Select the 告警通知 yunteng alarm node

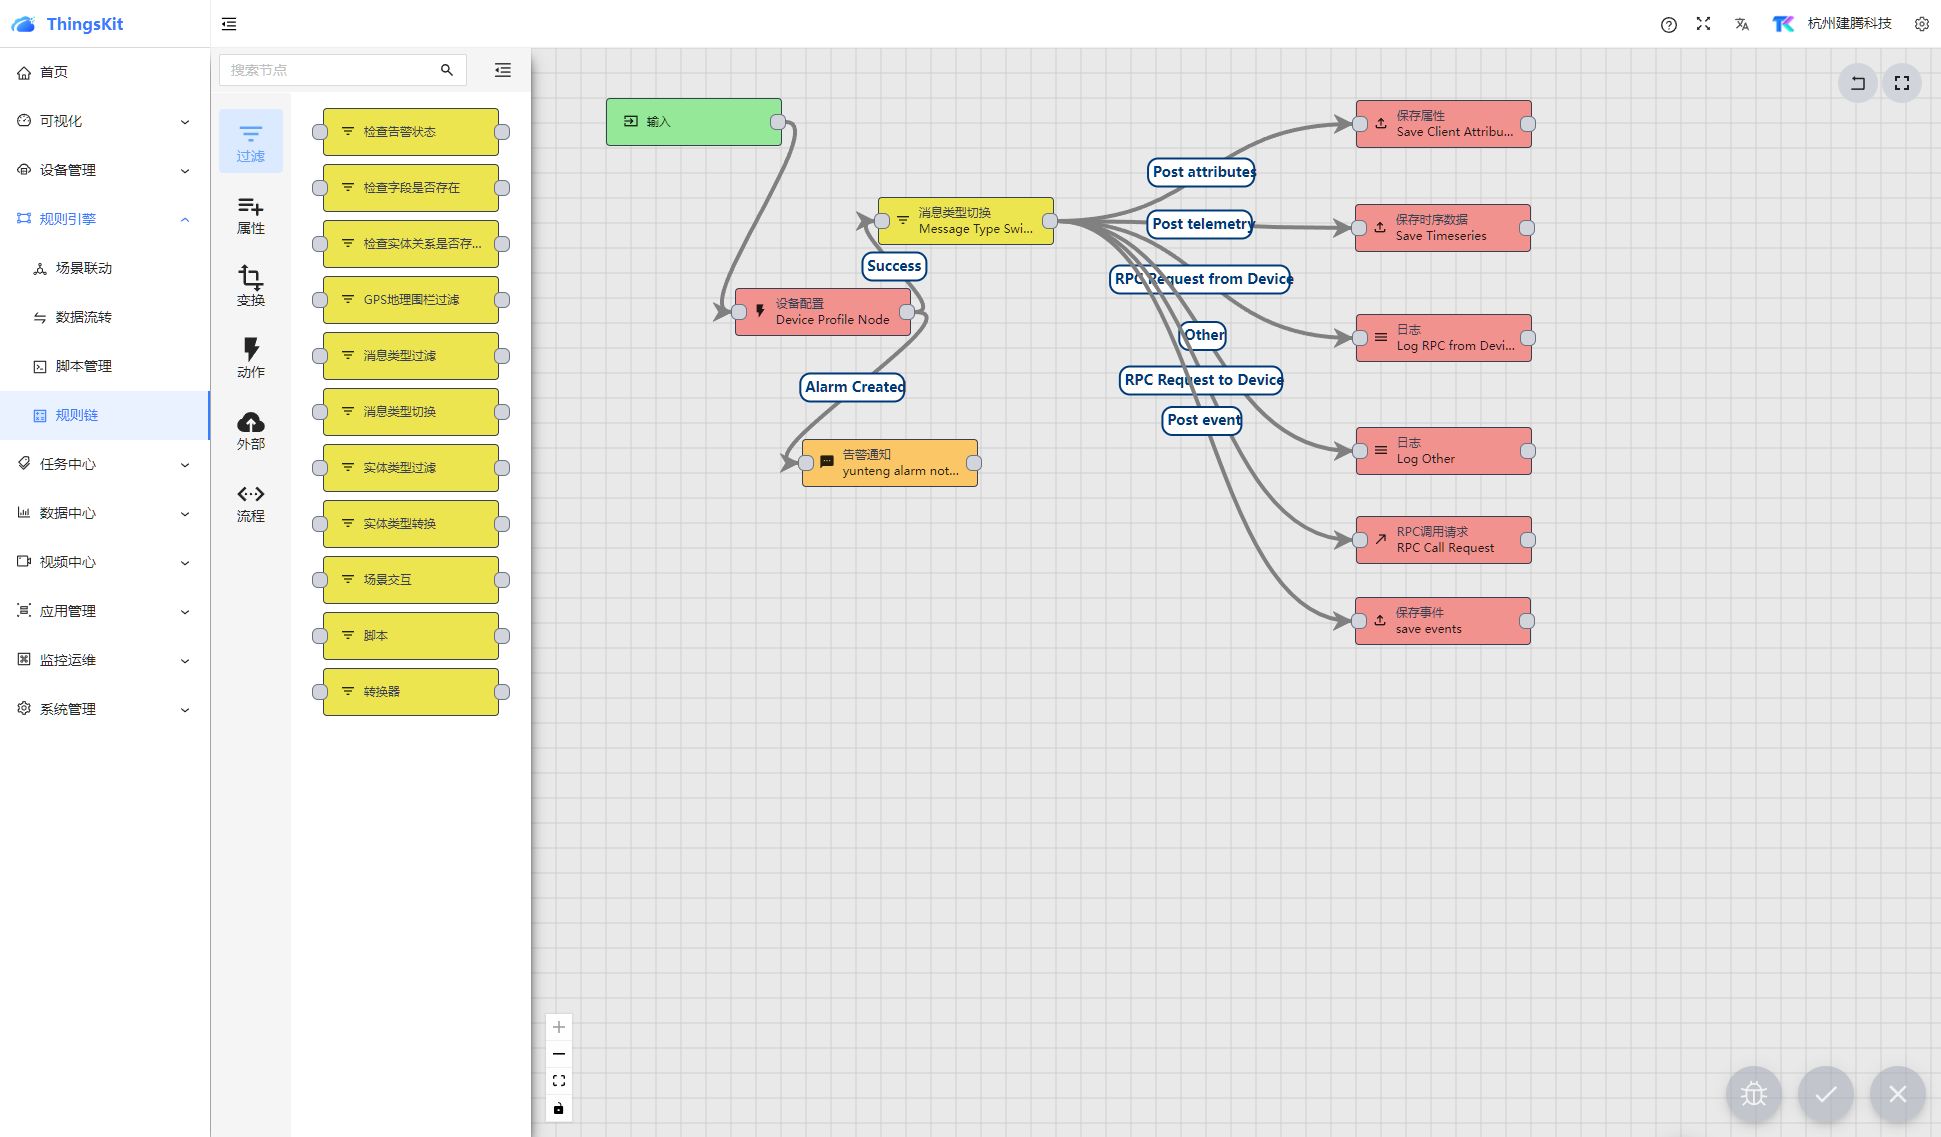890,463
